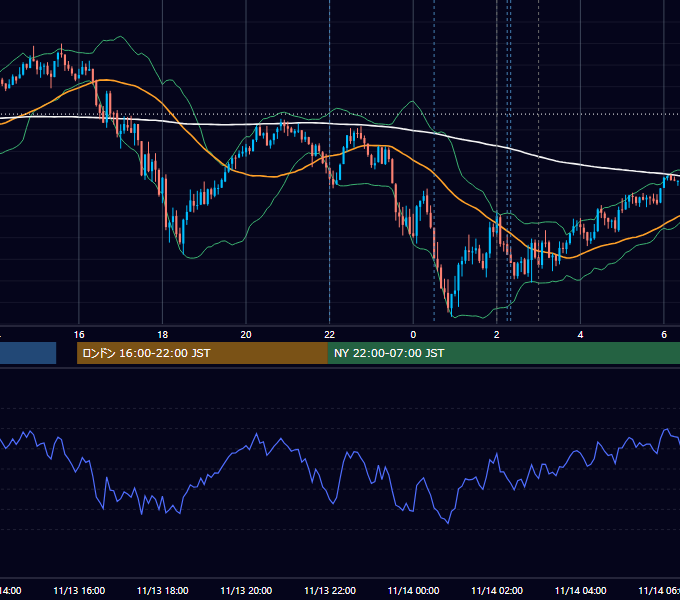
Task: Click the hour label 20 on chart axis
Action: pos(246,335)
